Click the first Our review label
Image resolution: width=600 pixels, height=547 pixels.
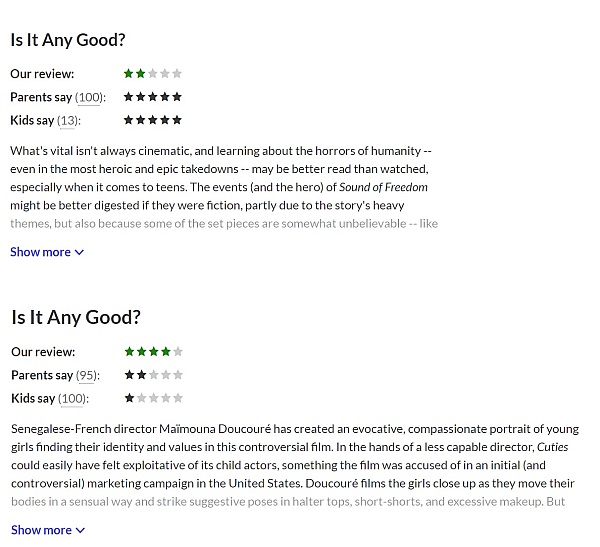pos(42,74)
